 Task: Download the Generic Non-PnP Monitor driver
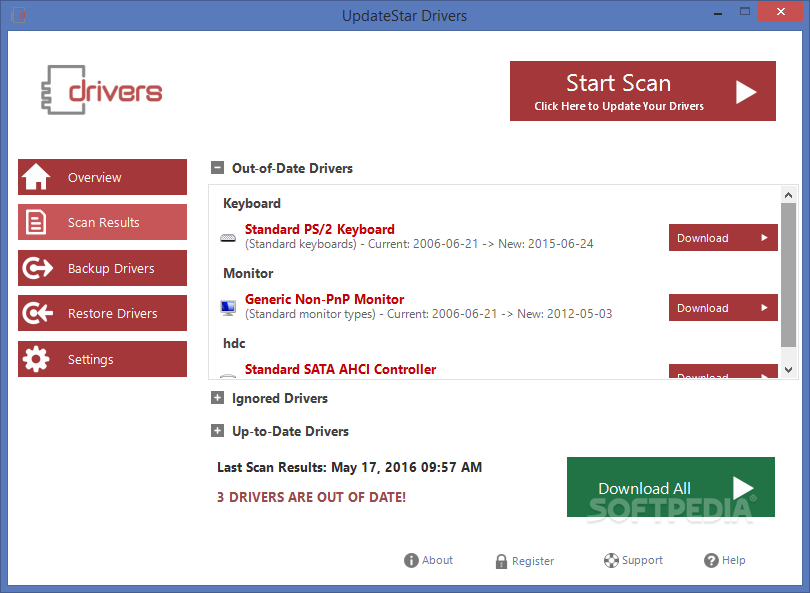point(723,308)
